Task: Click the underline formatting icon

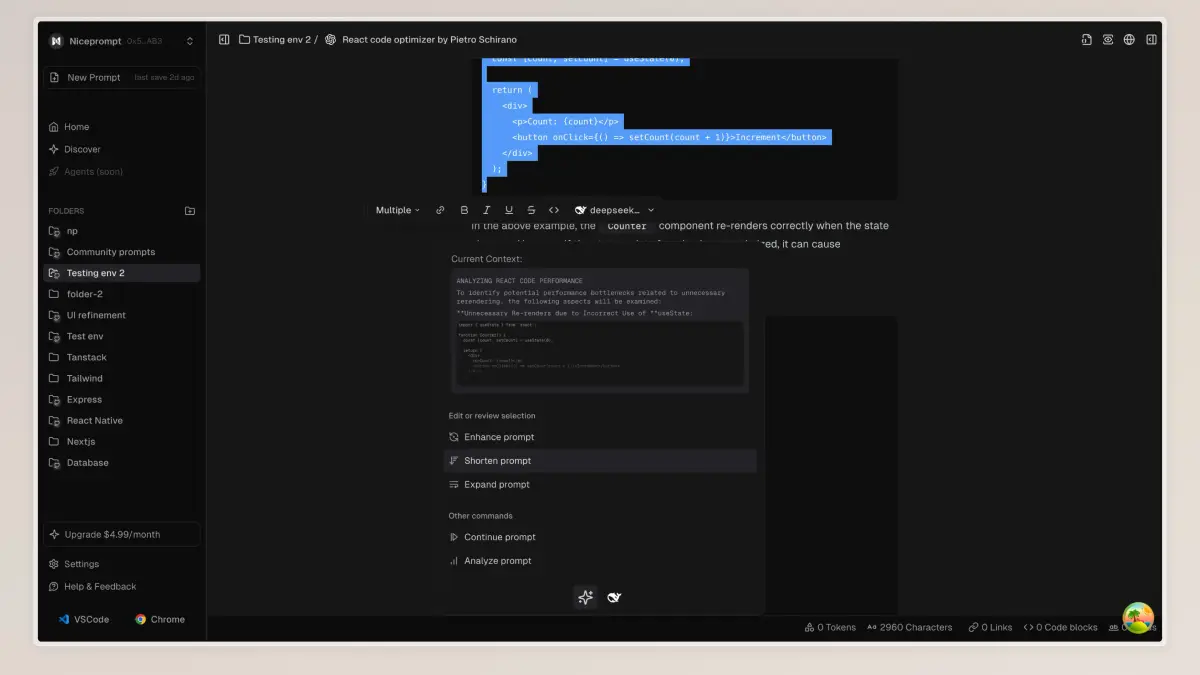Action: pos(509,210)
